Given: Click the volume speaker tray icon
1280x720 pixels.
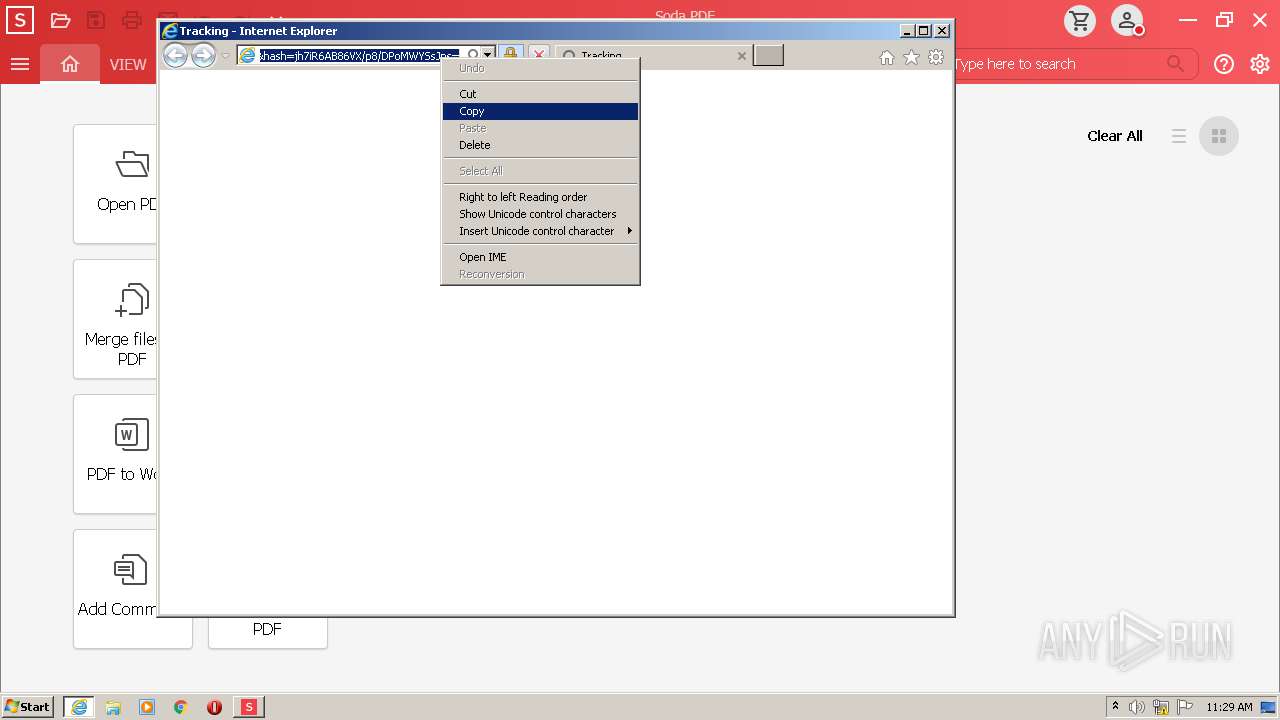Looking at the screenshot, I should (1137, 707).
